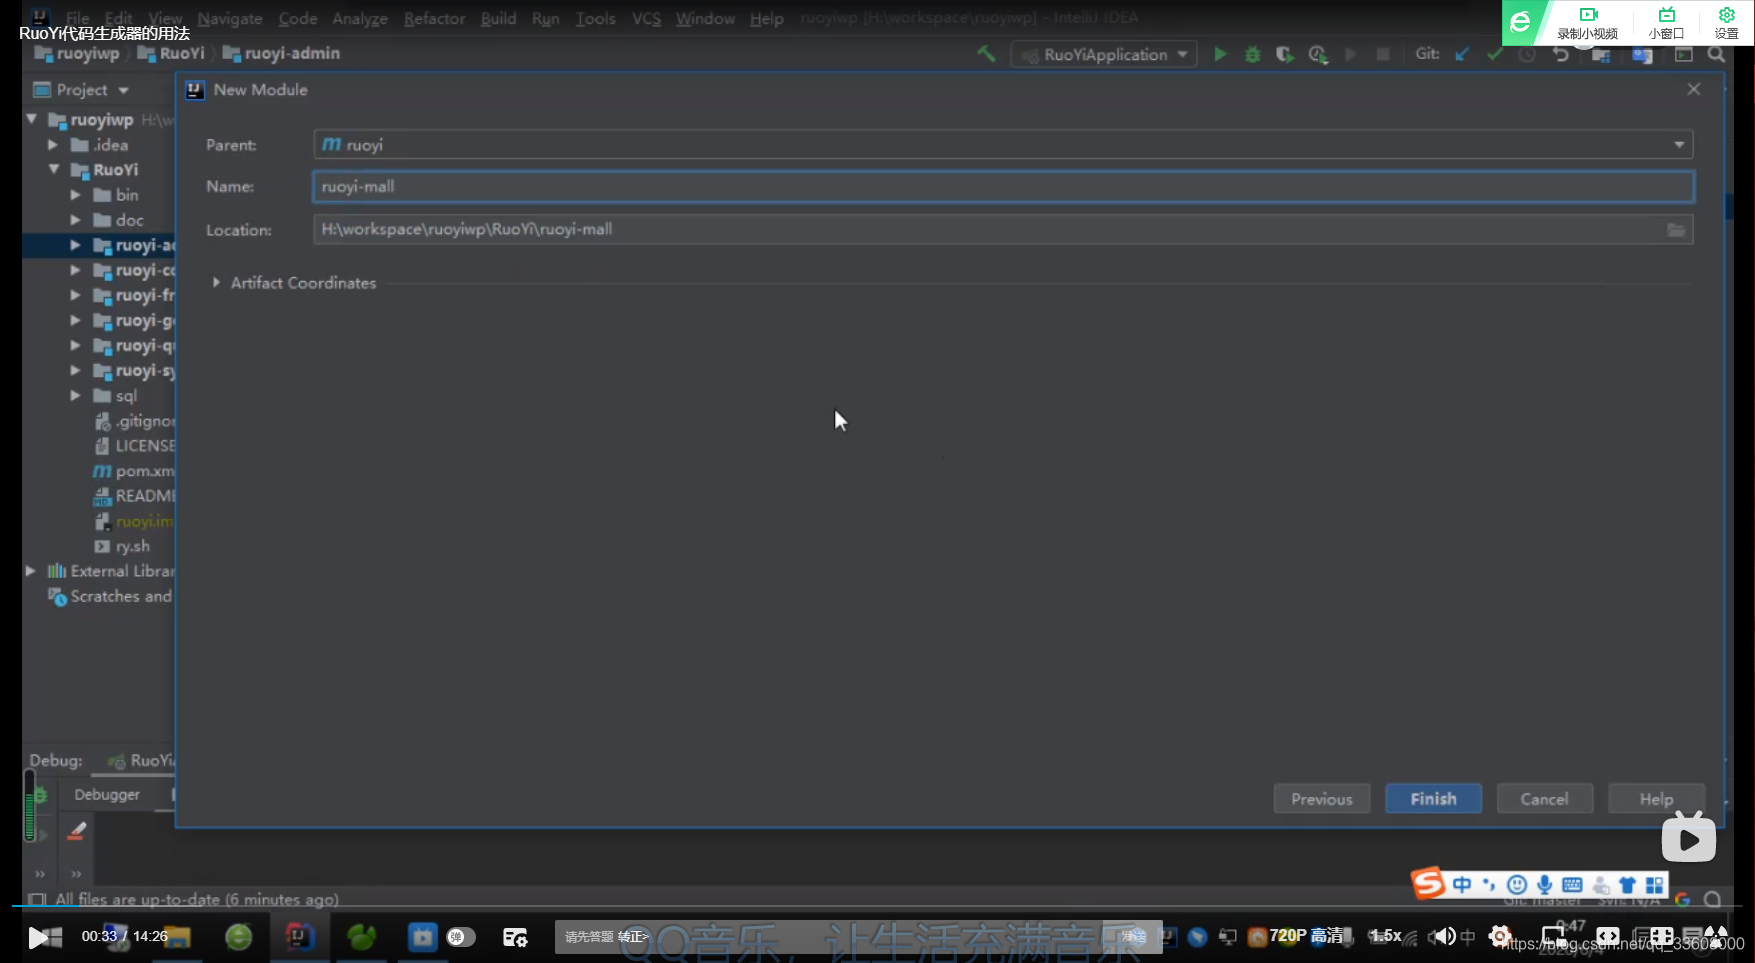Run with coverage icon
Image resolution: width=1755 pixels, height=963 pixels.
1285,54
